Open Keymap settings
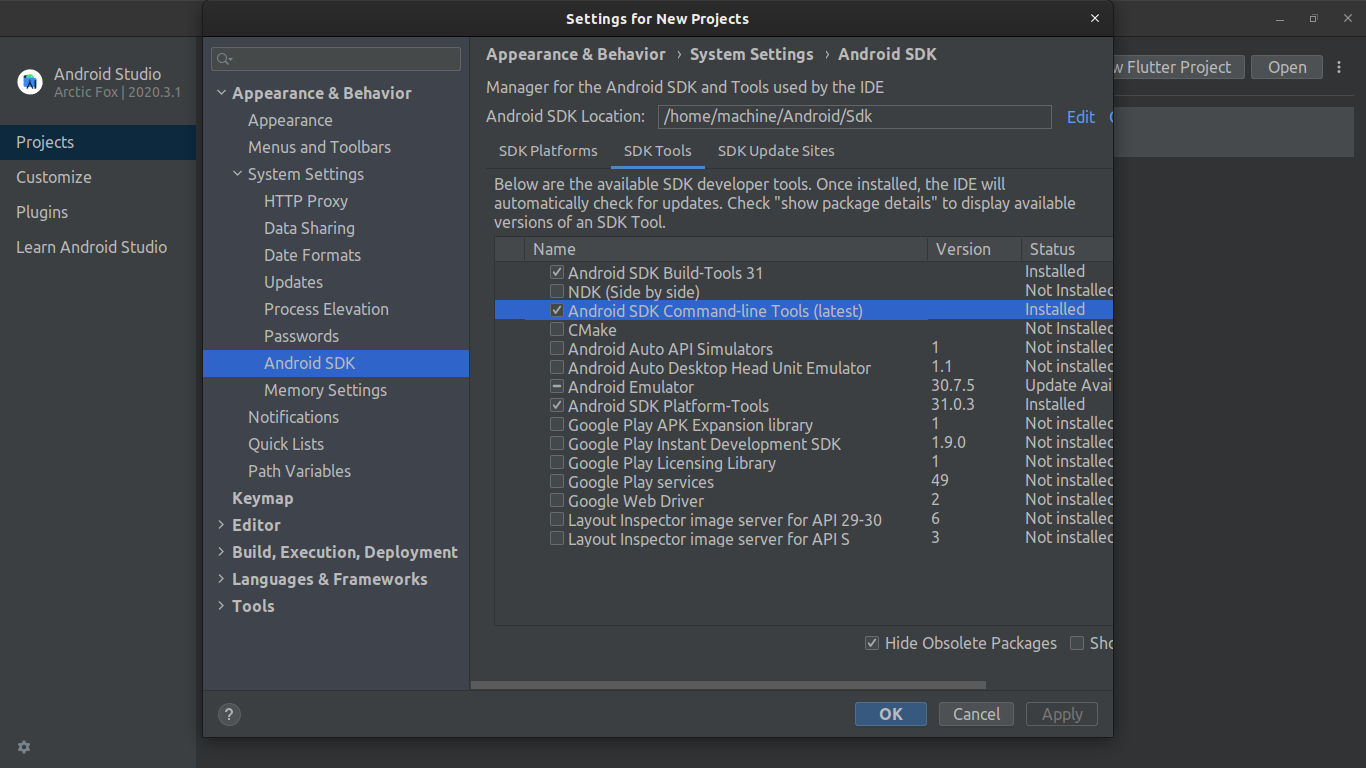The width and height of the screenshot is (1366, 768). [262, 498]
